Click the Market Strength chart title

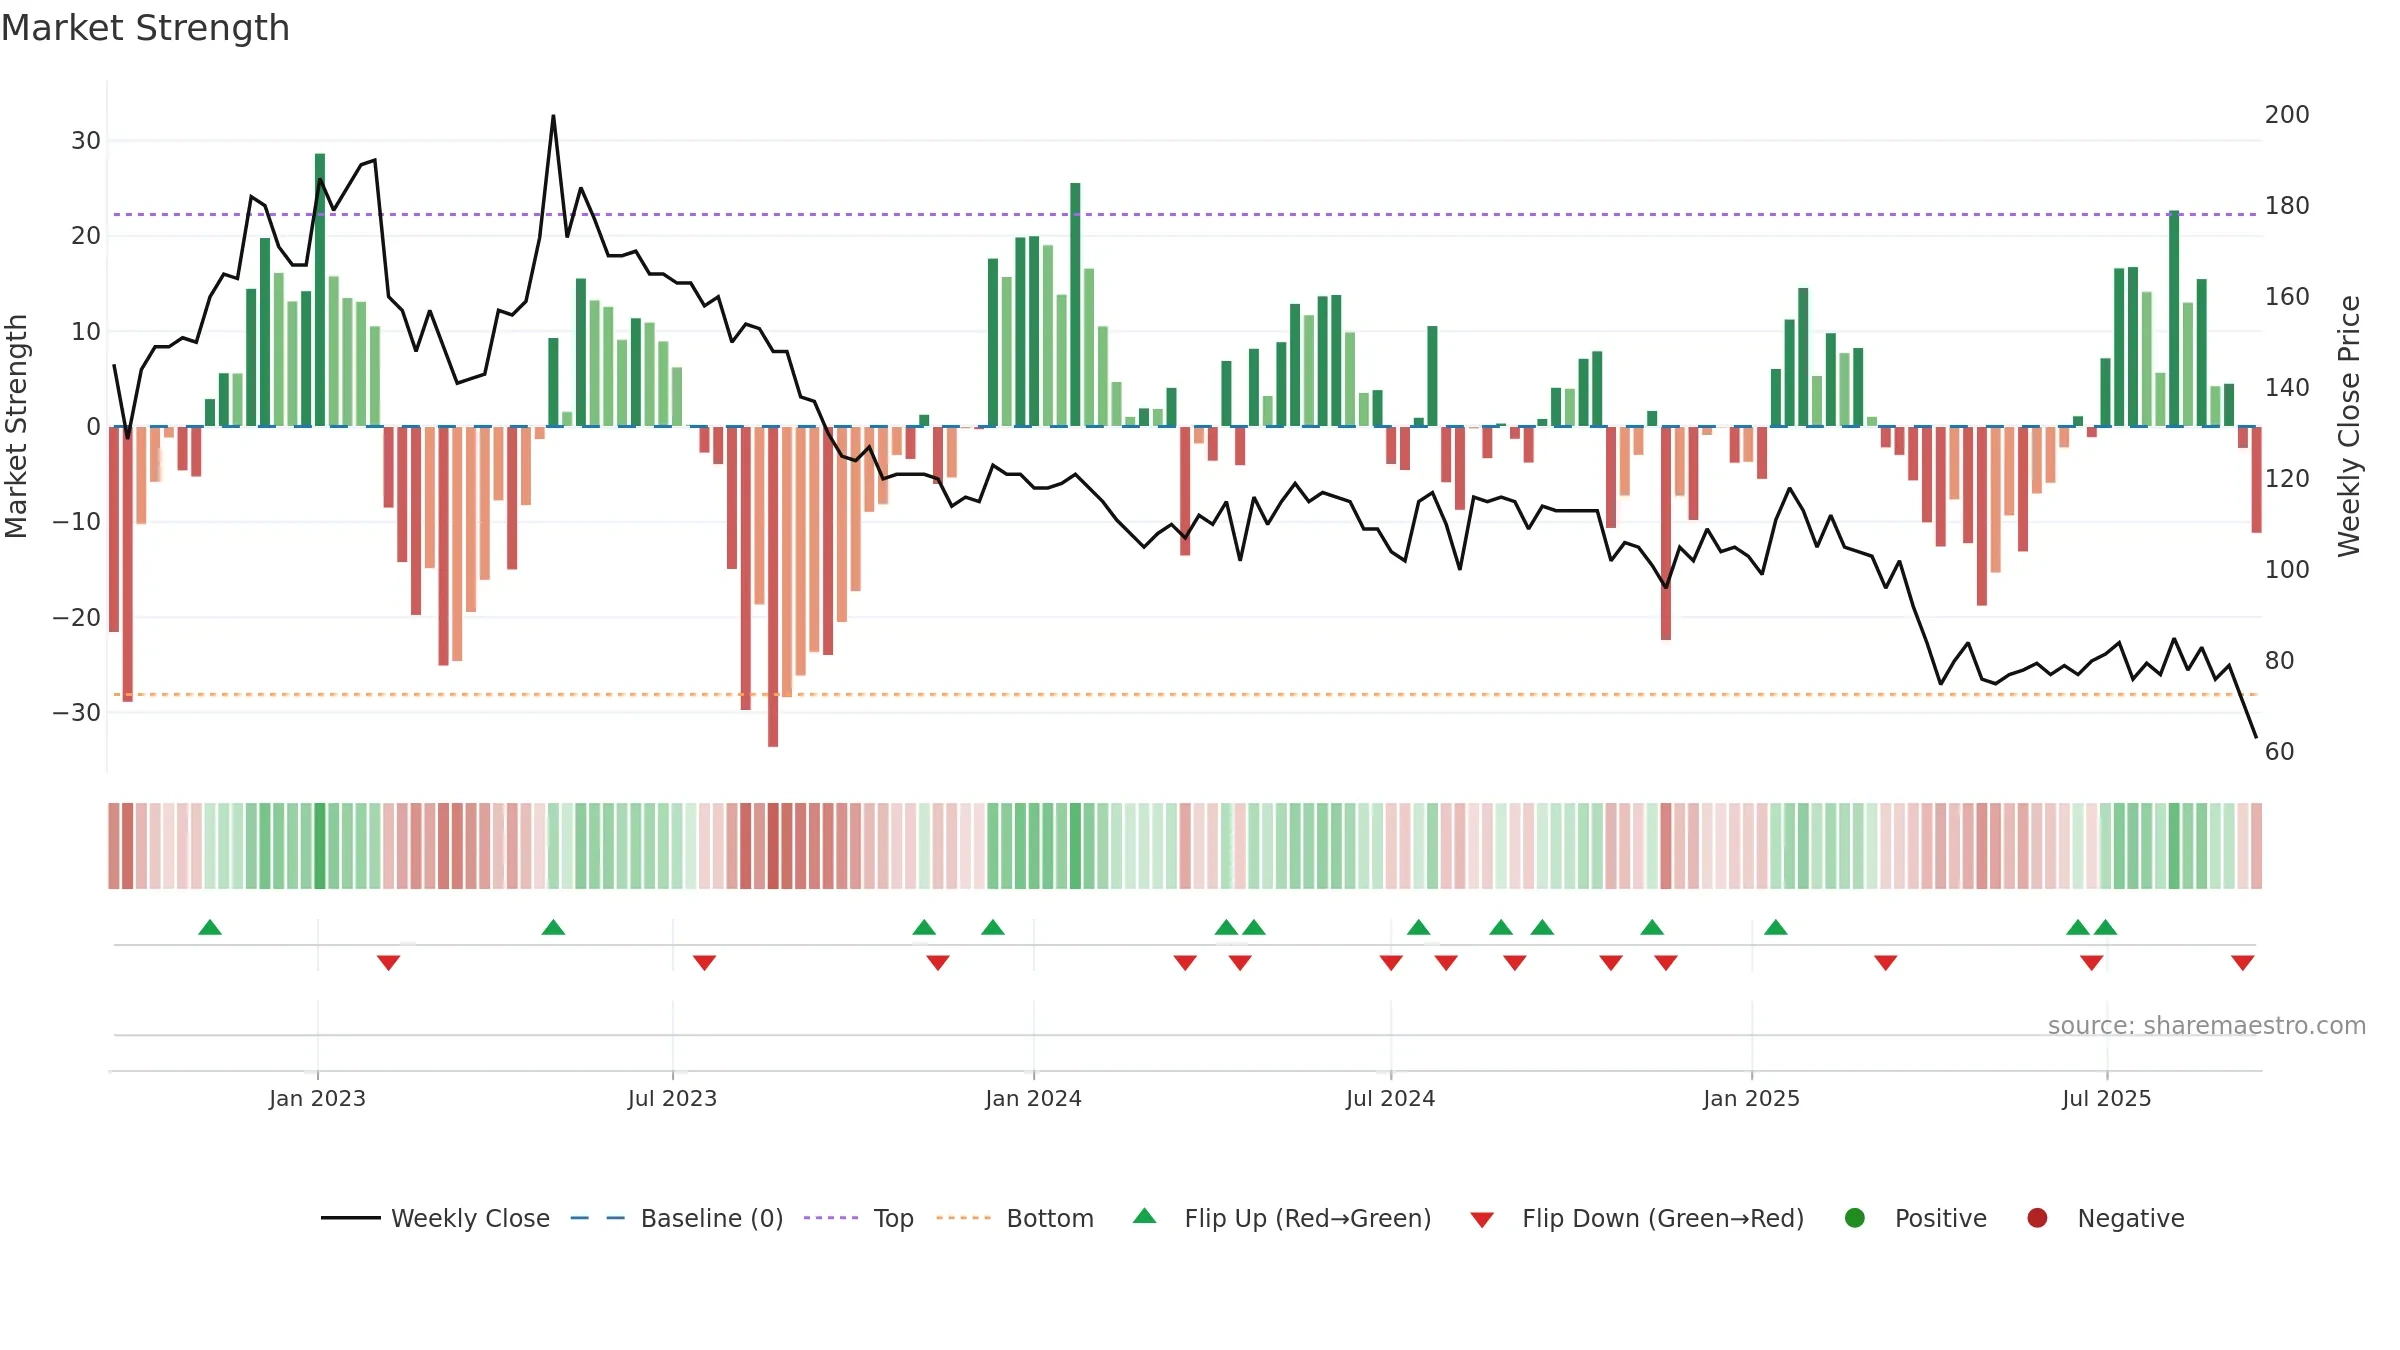pyautogui.click(x=145, y=28)
